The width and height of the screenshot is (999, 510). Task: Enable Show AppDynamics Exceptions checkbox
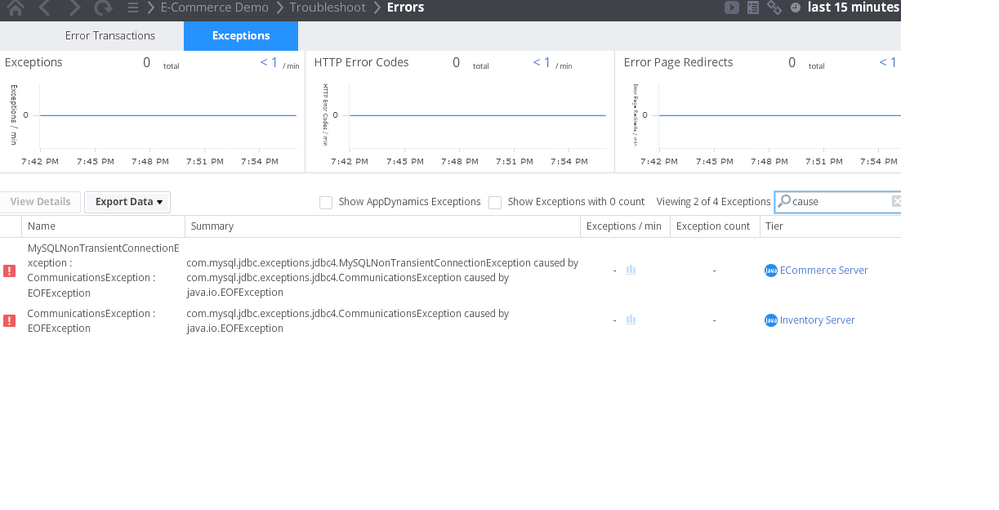click(326, 202)
